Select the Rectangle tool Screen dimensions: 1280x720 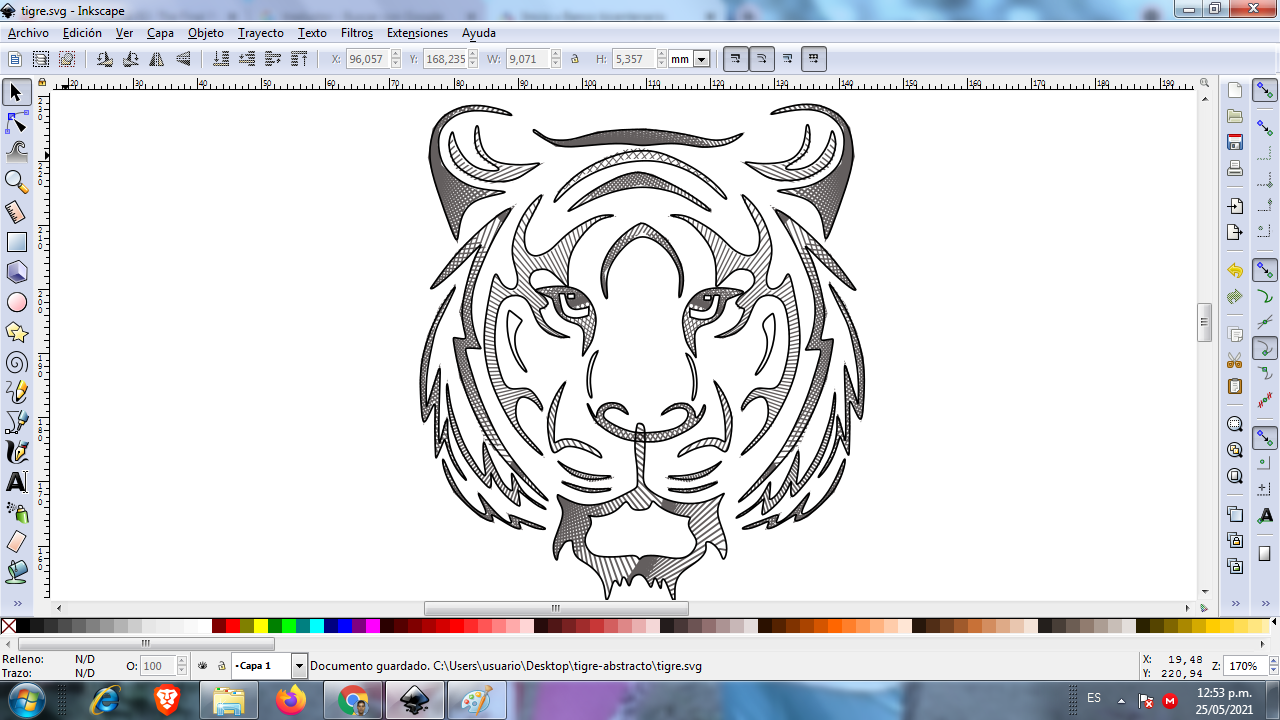16,242
